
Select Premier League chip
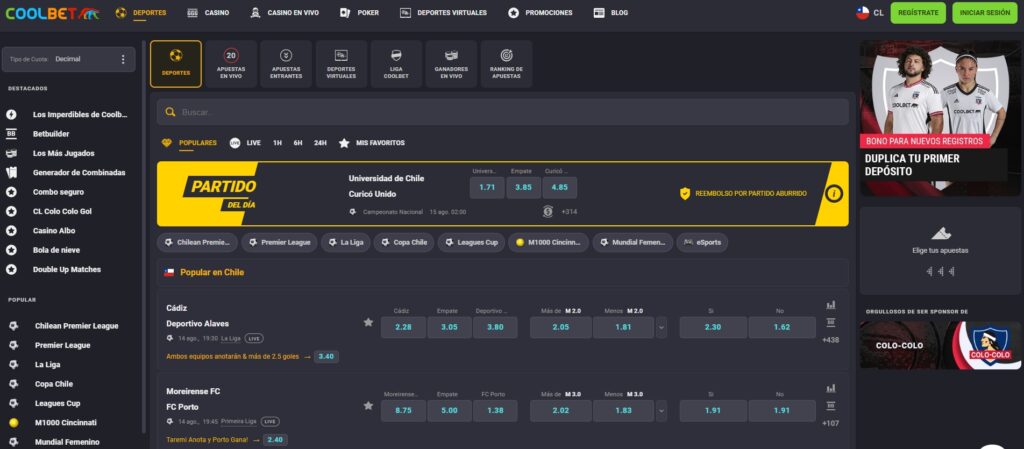coord(280,243)
